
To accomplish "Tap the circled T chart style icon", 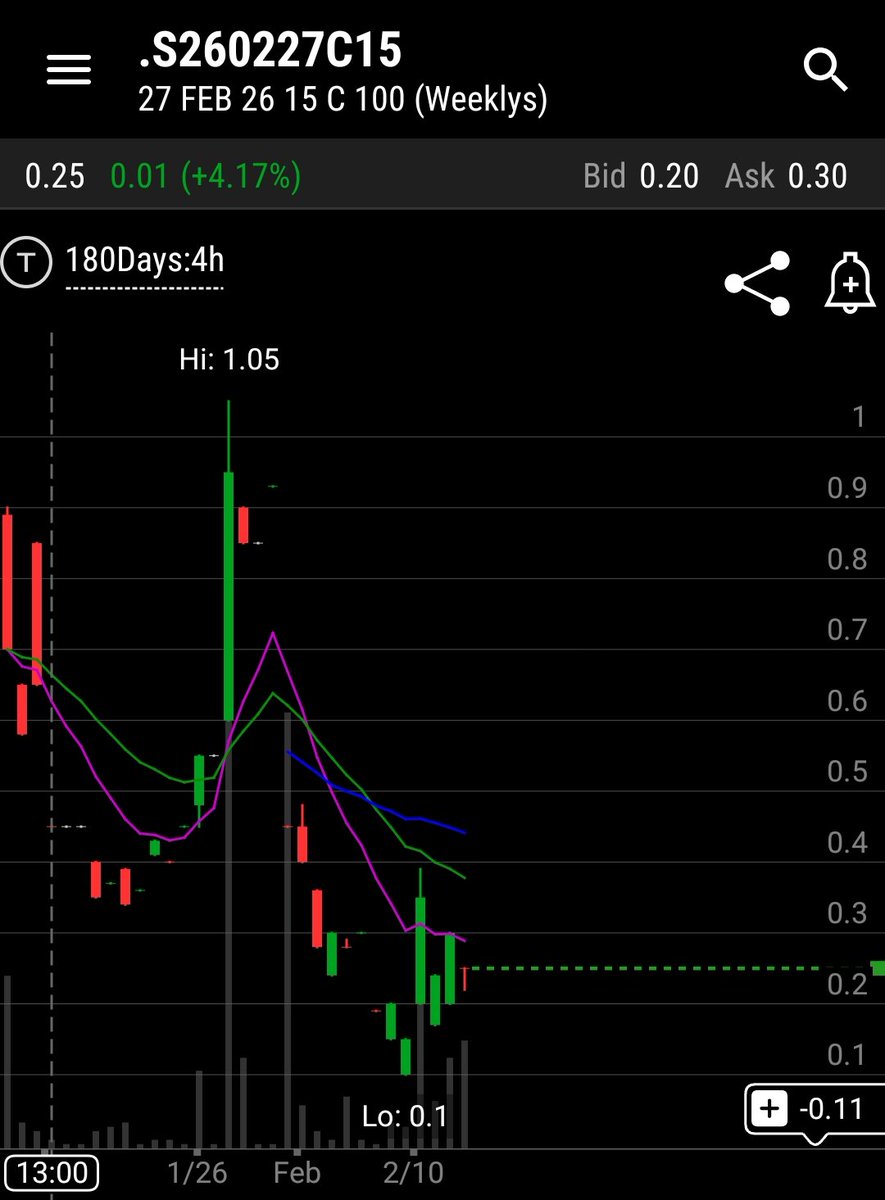I will [27, 263].
